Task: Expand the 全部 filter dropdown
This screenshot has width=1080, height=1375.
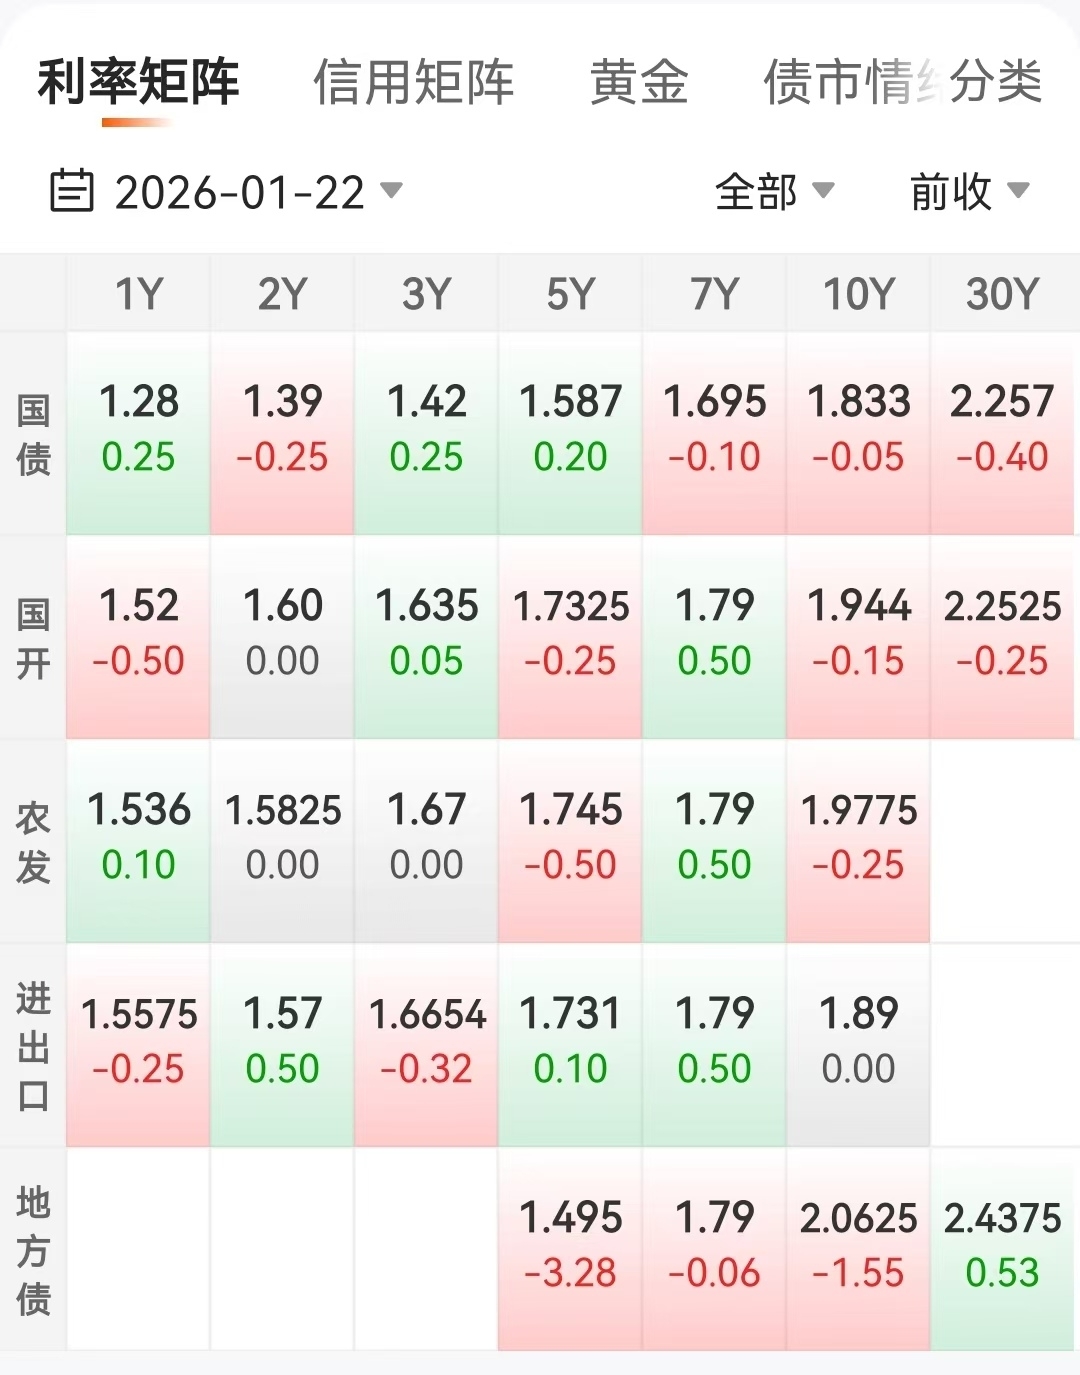Action: pyautogui.click(x=773, y=191)
